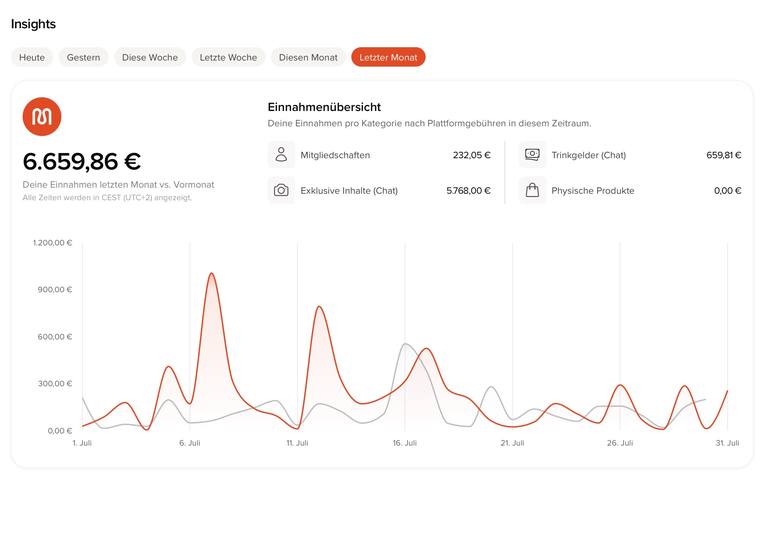Click the '16. Juli' x-axis label
The height and width of the screenshot is (536, 760).
[x=405, y=443]
